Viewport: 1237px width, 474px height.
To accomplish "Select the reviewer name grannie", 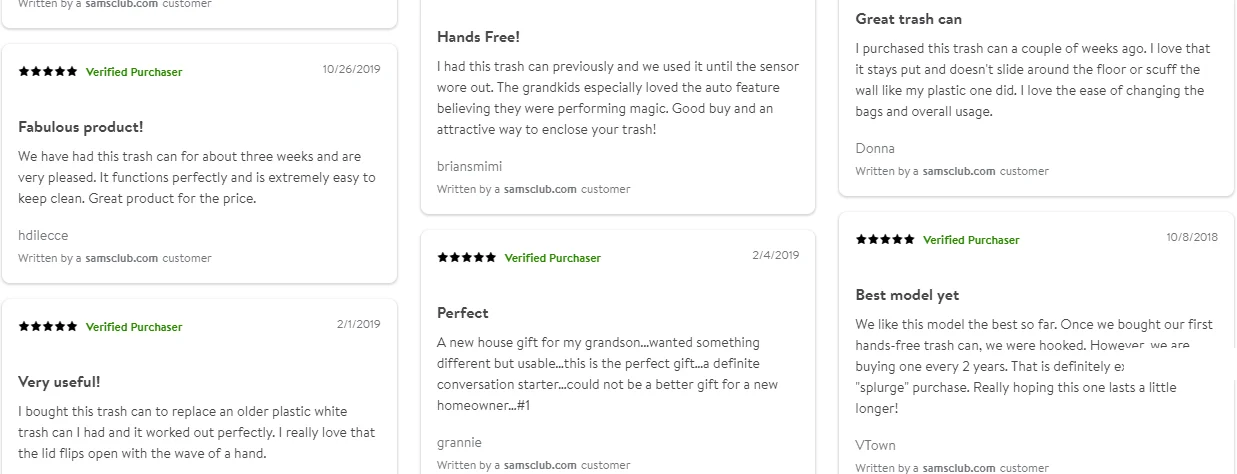I will (x=459, y=442).
